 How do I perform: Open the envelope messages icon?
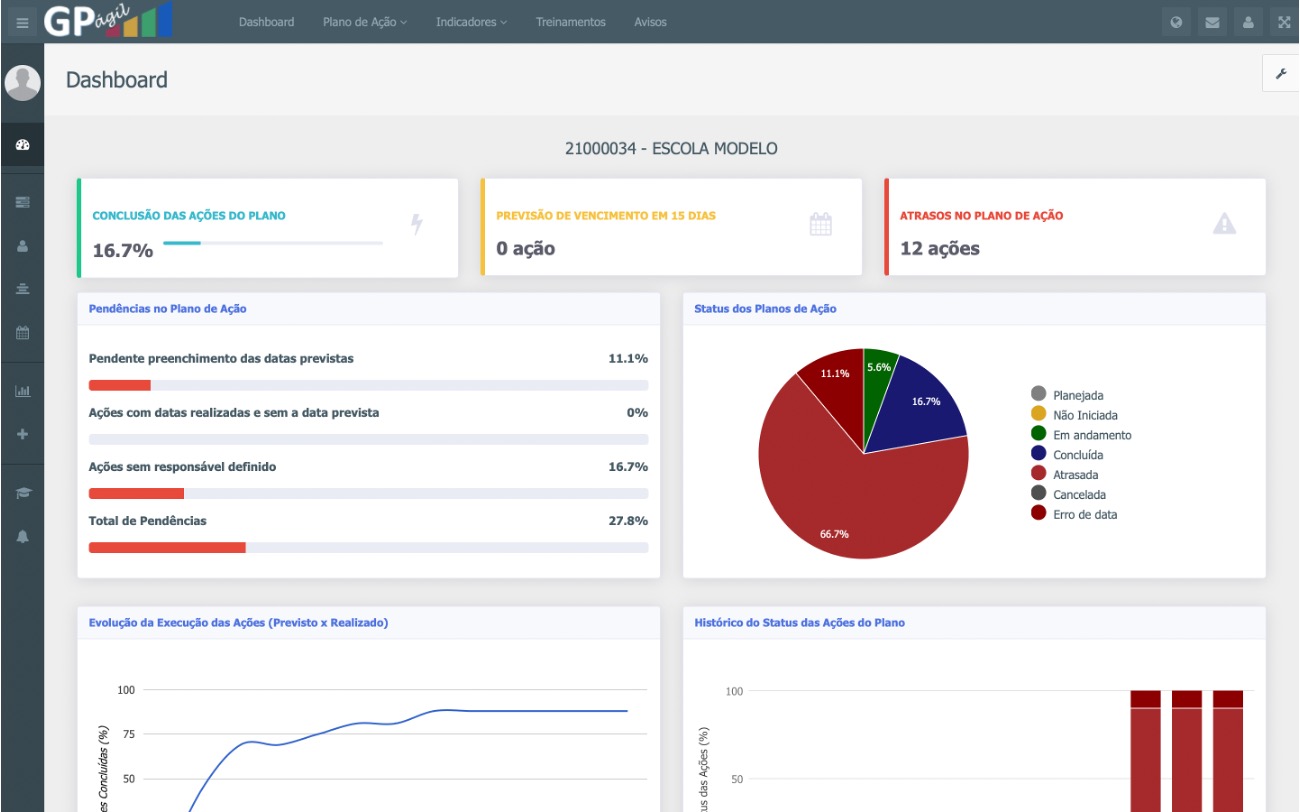pyautogui.click(x=1212, y=22)
